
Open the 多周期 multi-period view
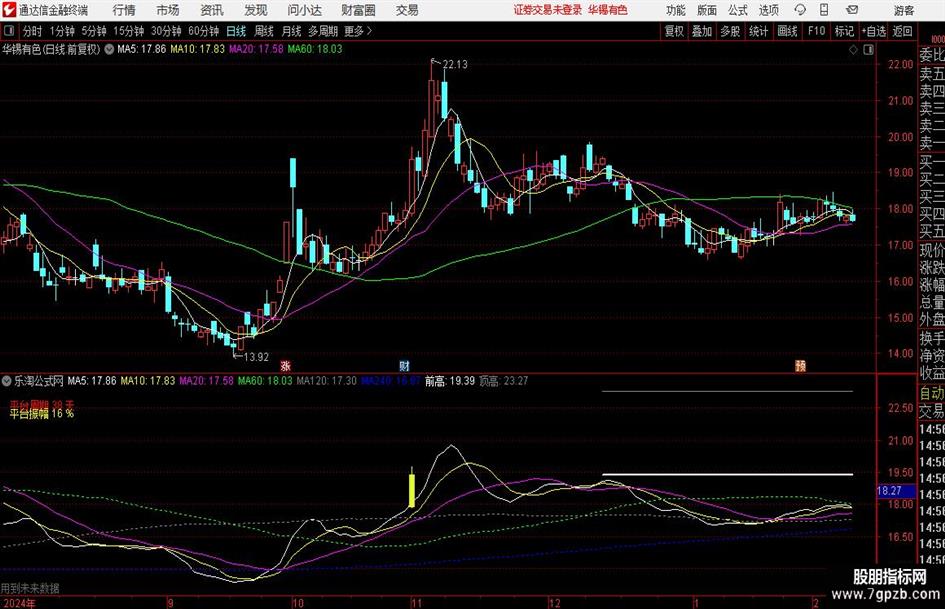[x=323, y=31]
